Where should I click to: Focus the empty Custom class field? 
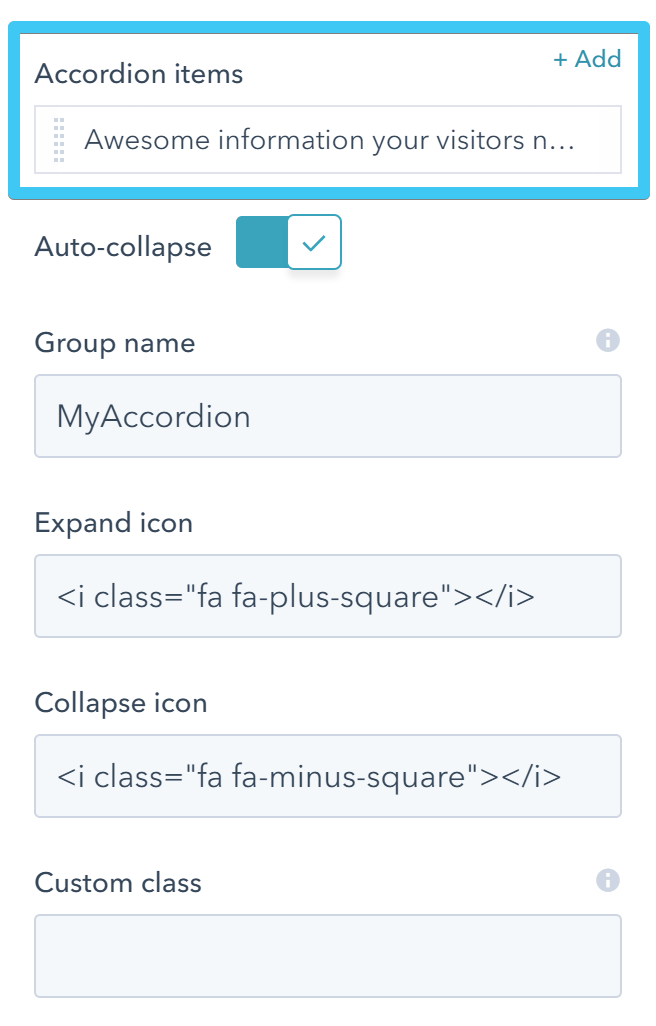[328, 956]
